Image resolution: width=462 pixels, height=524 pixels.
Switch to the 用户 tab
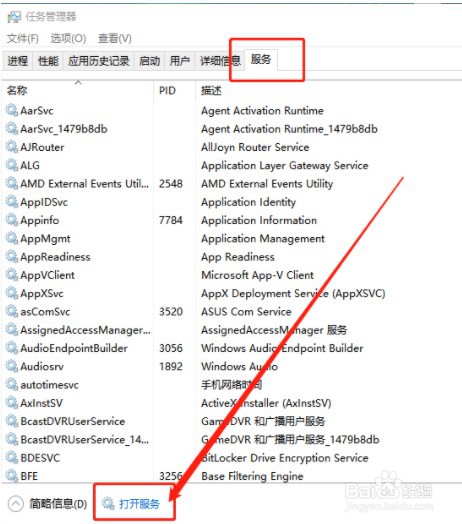(x=180, y=61)
